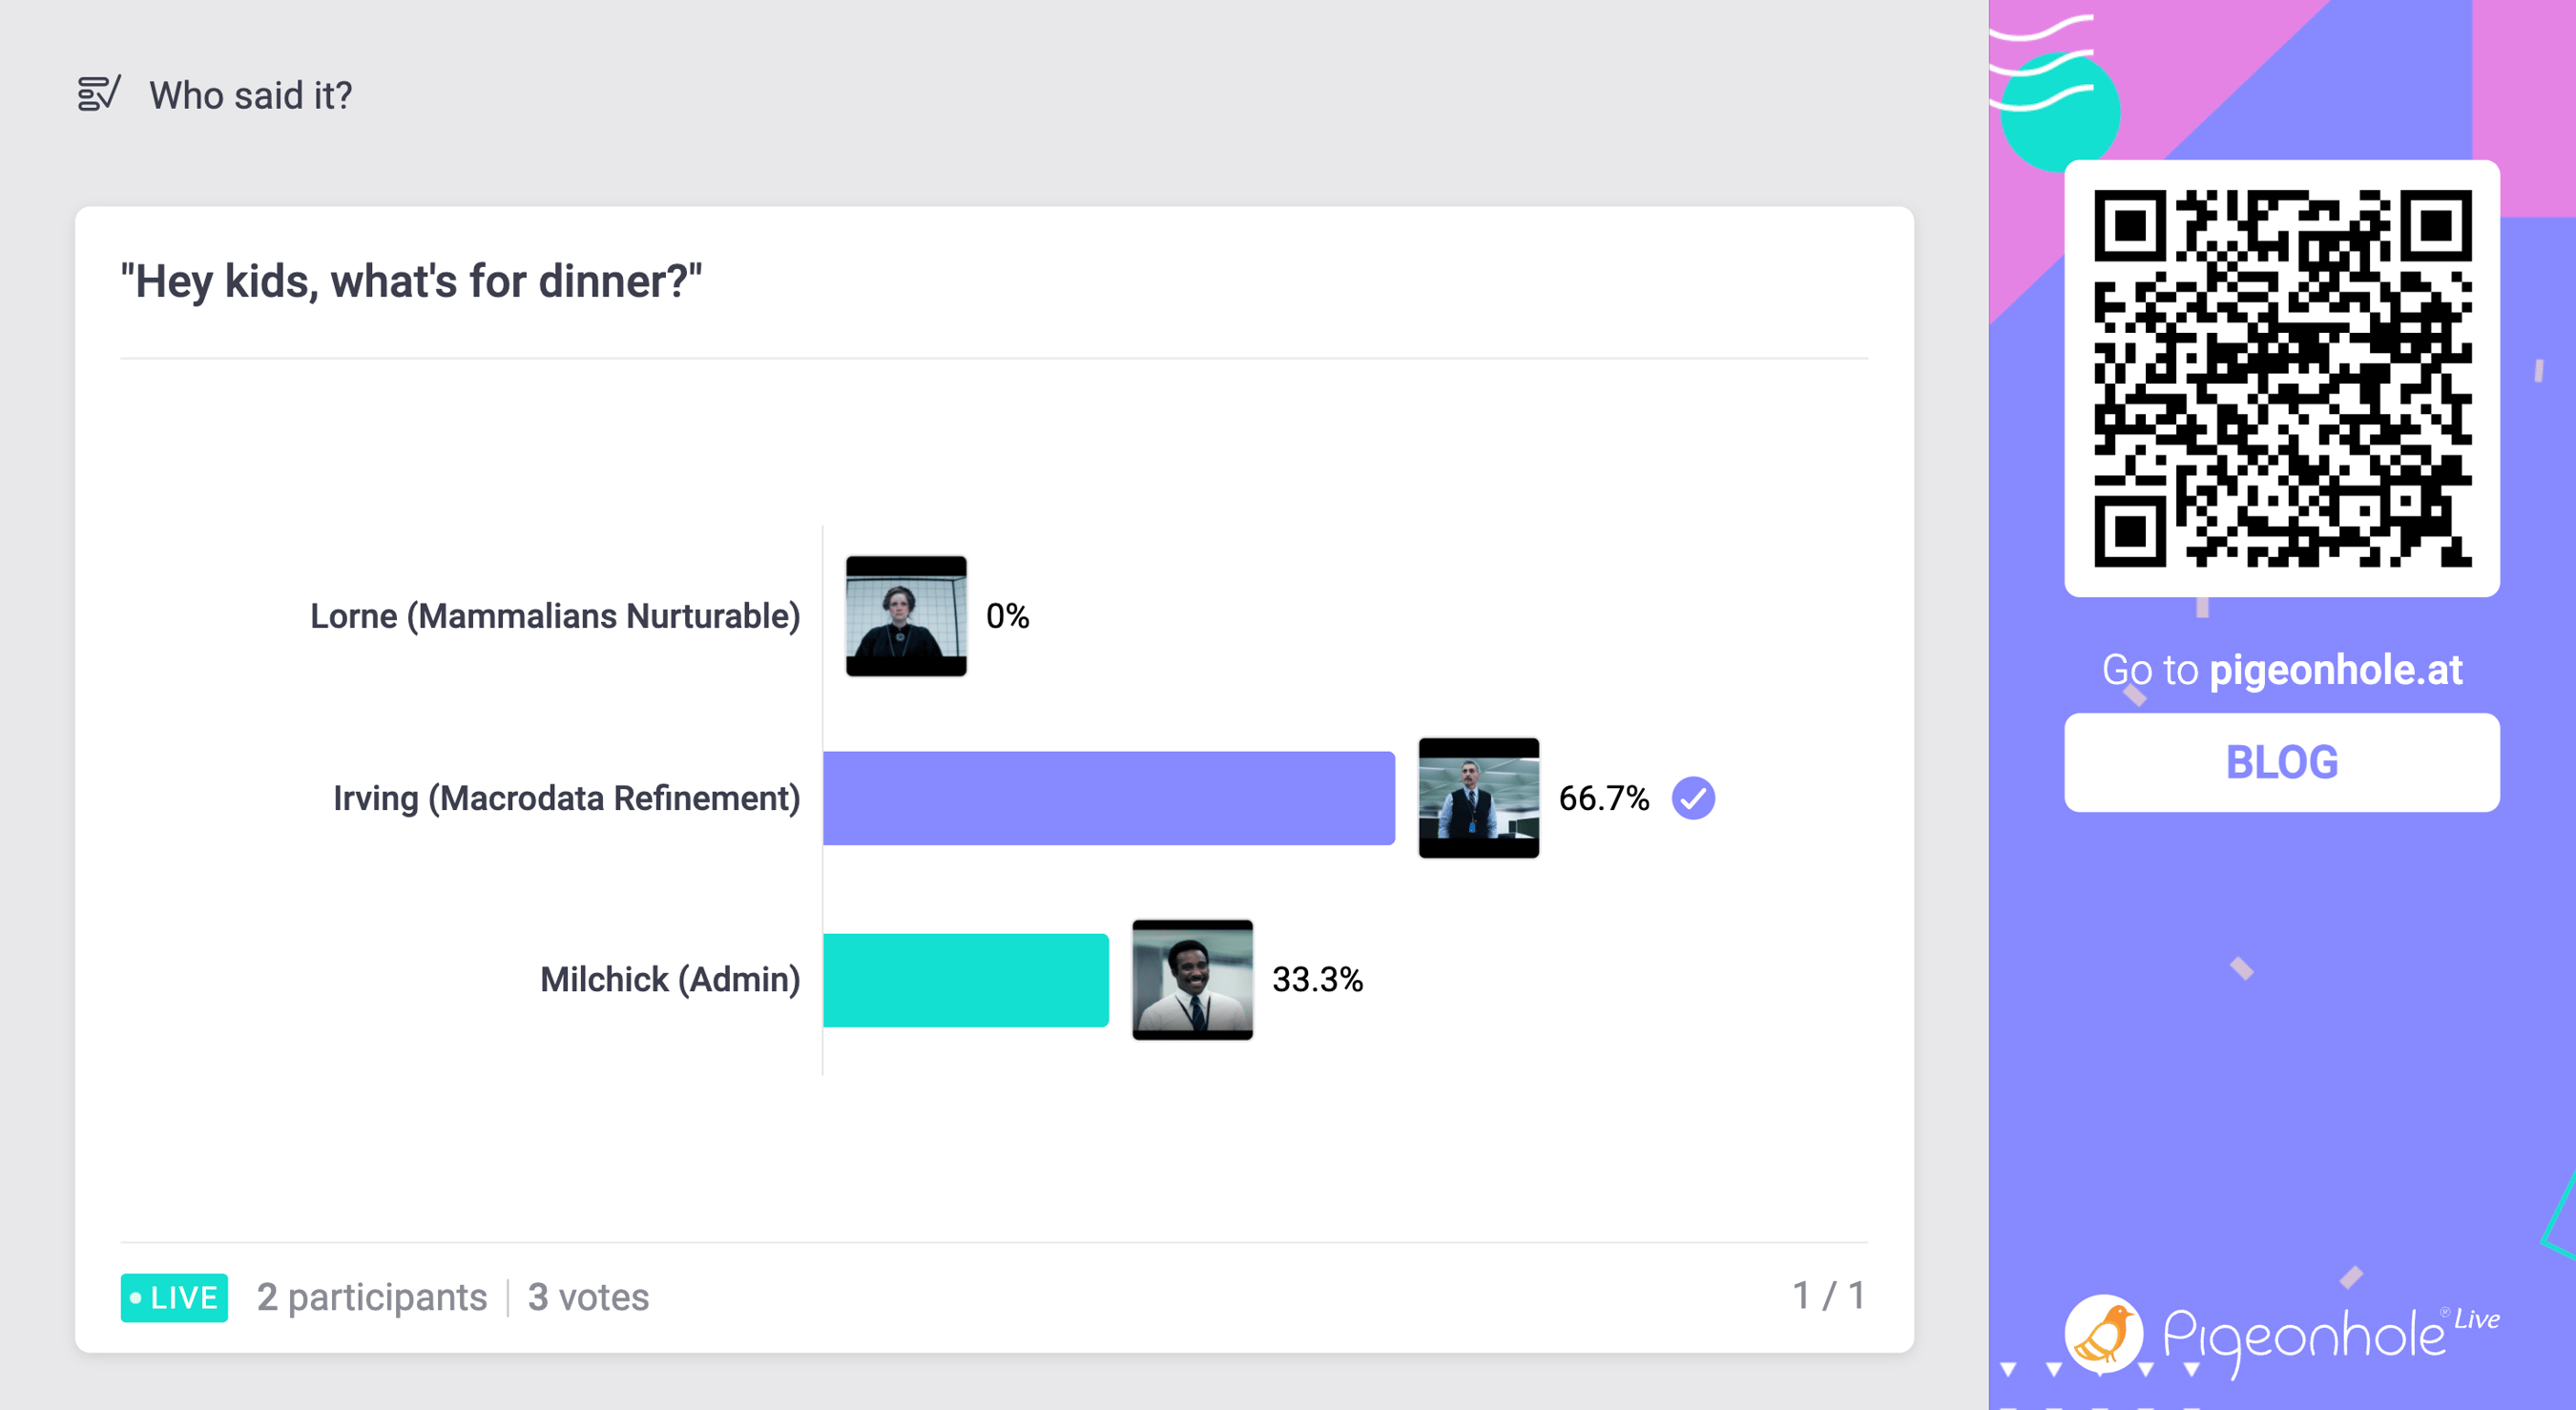Click the Who said it? title

tap(250, 95)
